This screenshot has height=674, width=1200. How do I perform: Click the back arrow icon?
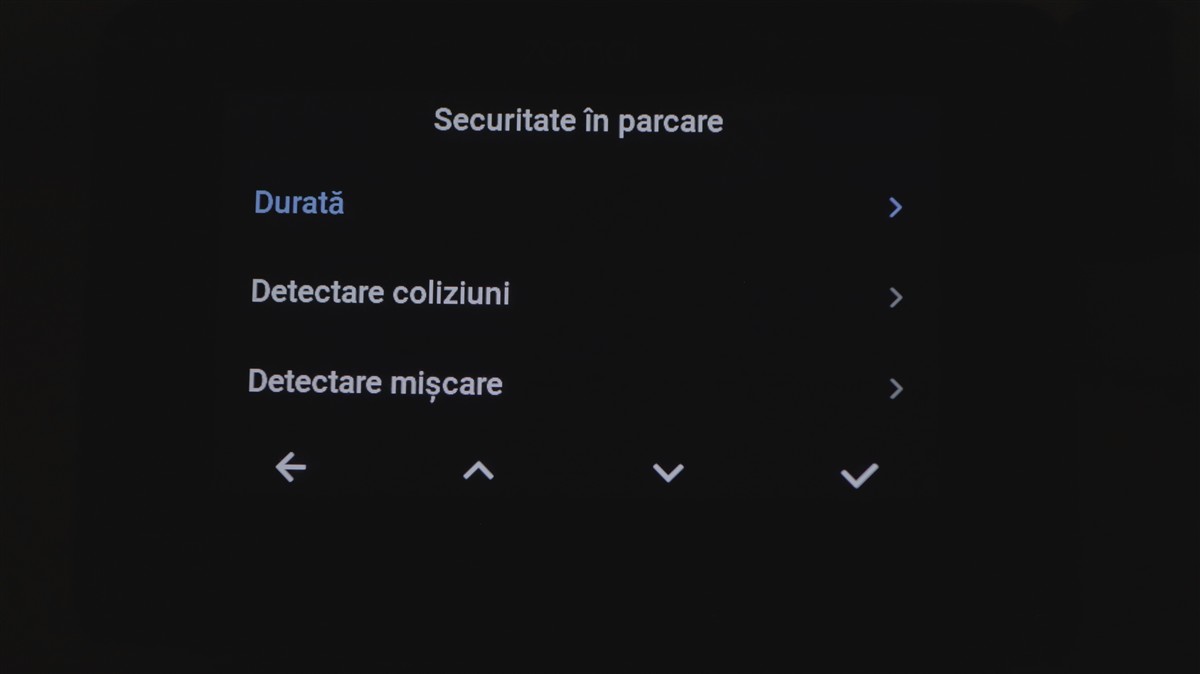click(x=290, y=467)
